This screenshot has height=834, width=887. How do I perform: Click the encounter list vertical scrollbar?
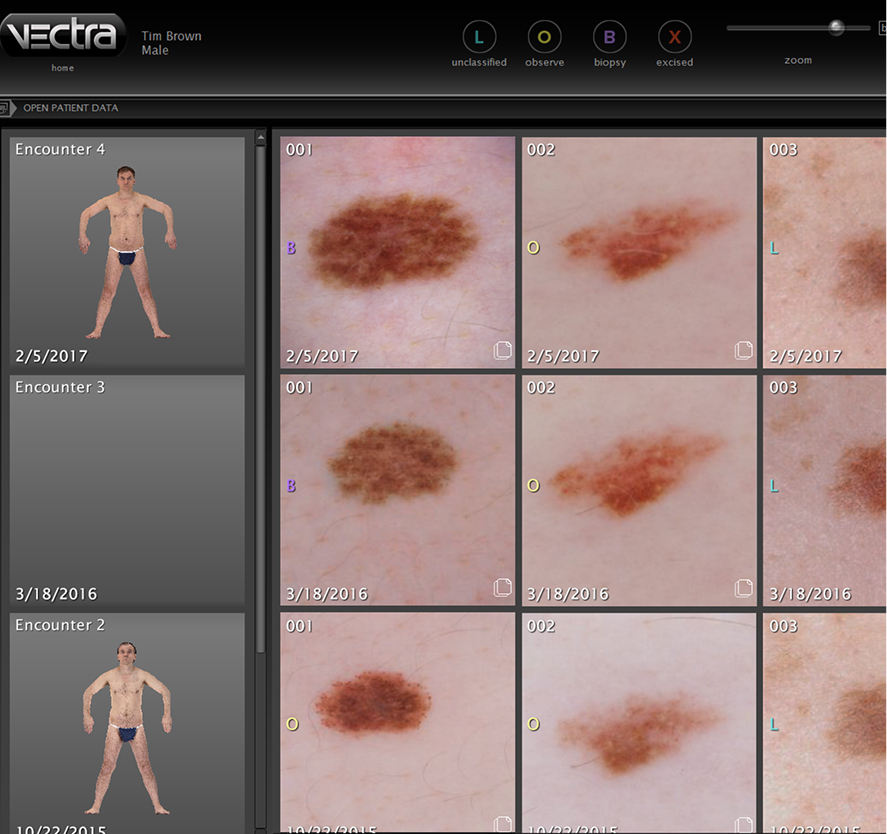[261, 400]
